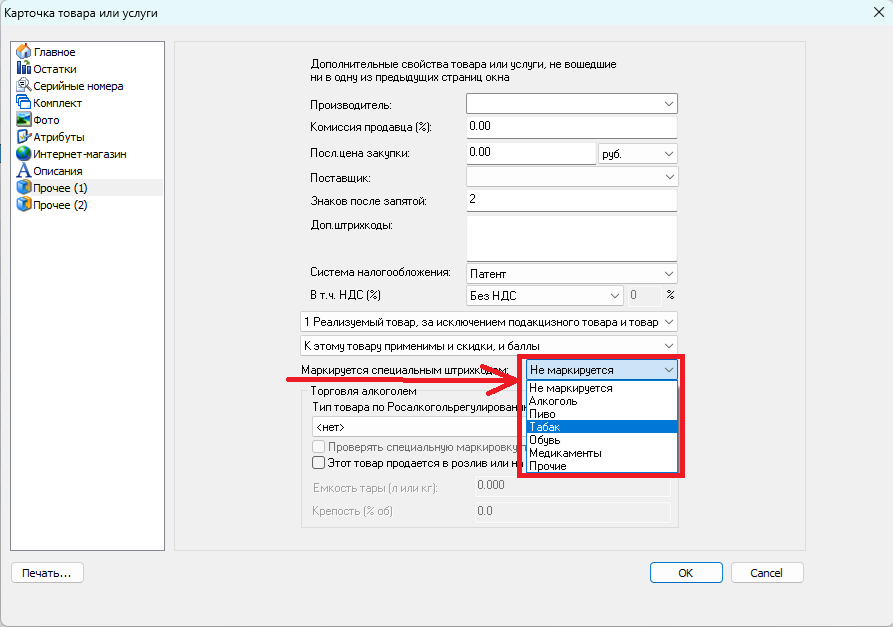Screen dimensions: 893x627
Task: Open the Главное page
Action: pyautogui.click(x=54, y=52)
